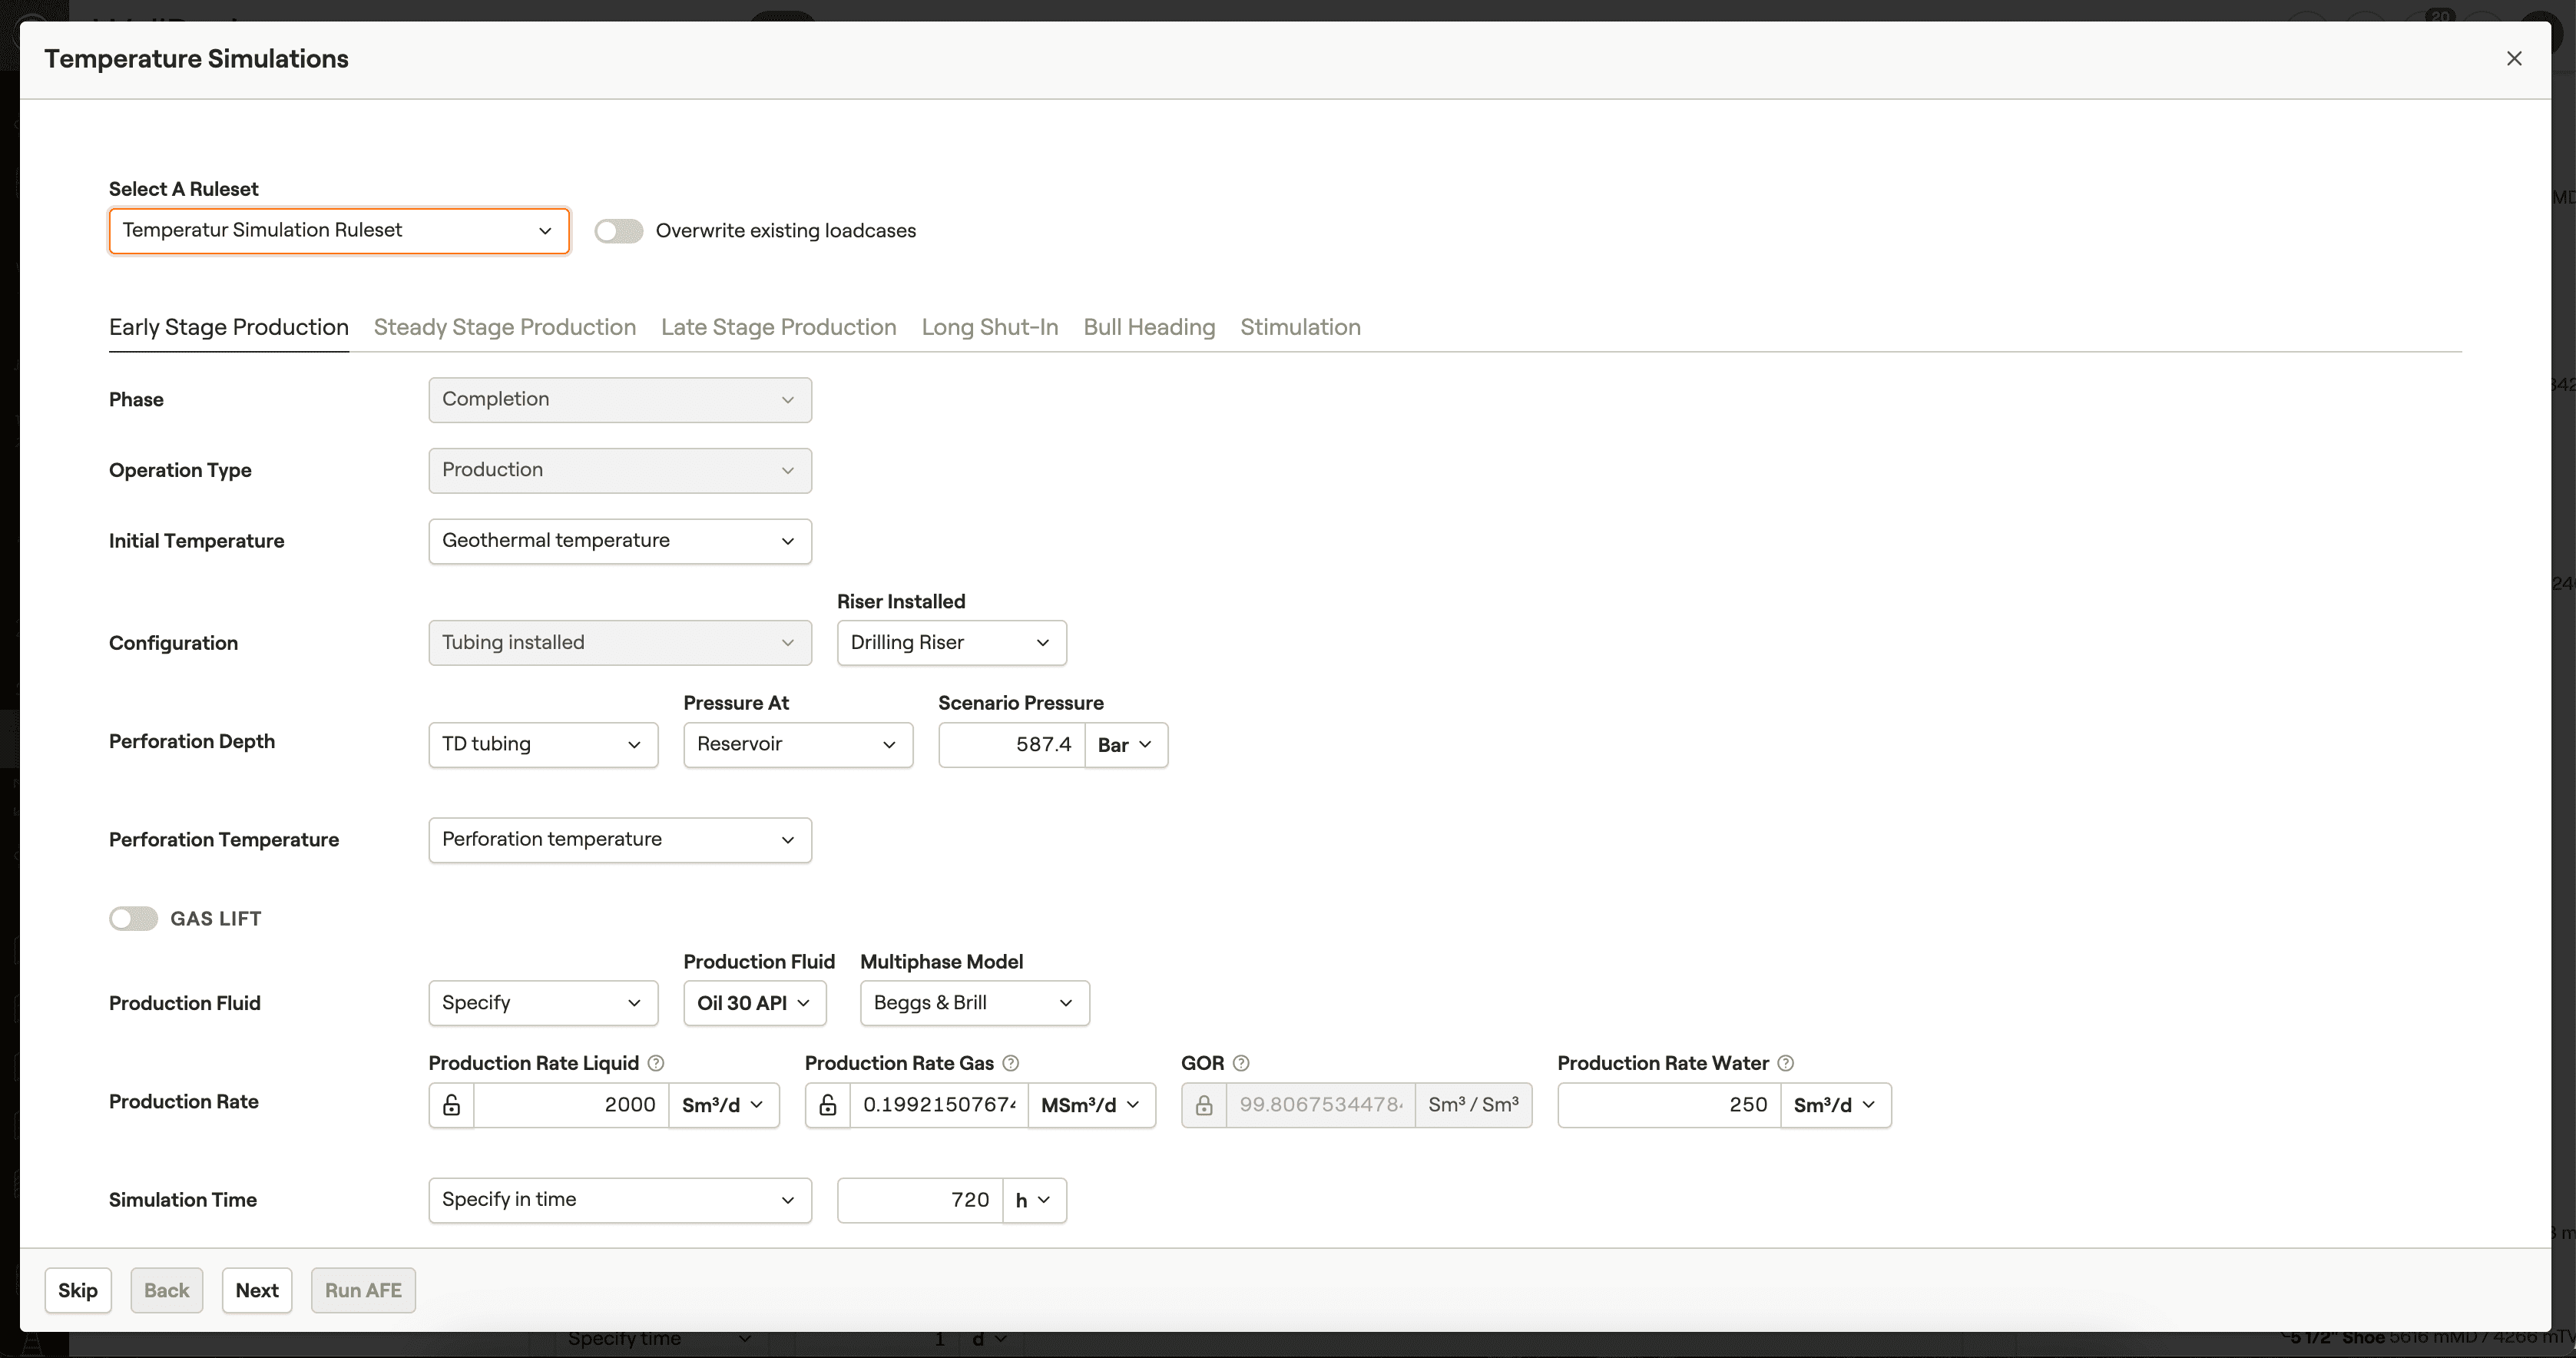The height and width of the screenshot is (1358, 2576).
Task: Click lock icon for Production Rate Gas
Action: tap(828, 1105)
